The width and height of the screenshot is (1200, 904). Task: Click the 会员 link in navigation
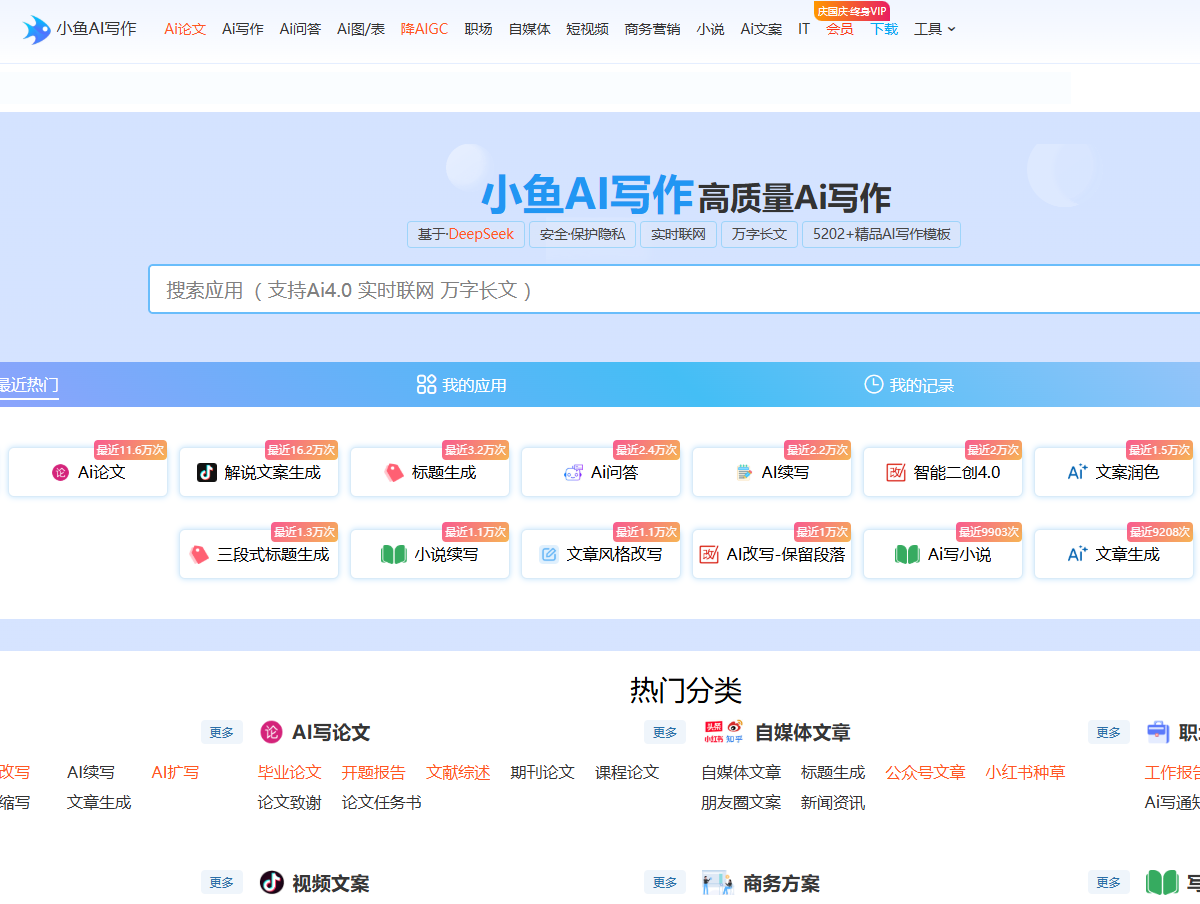(839, 29)
